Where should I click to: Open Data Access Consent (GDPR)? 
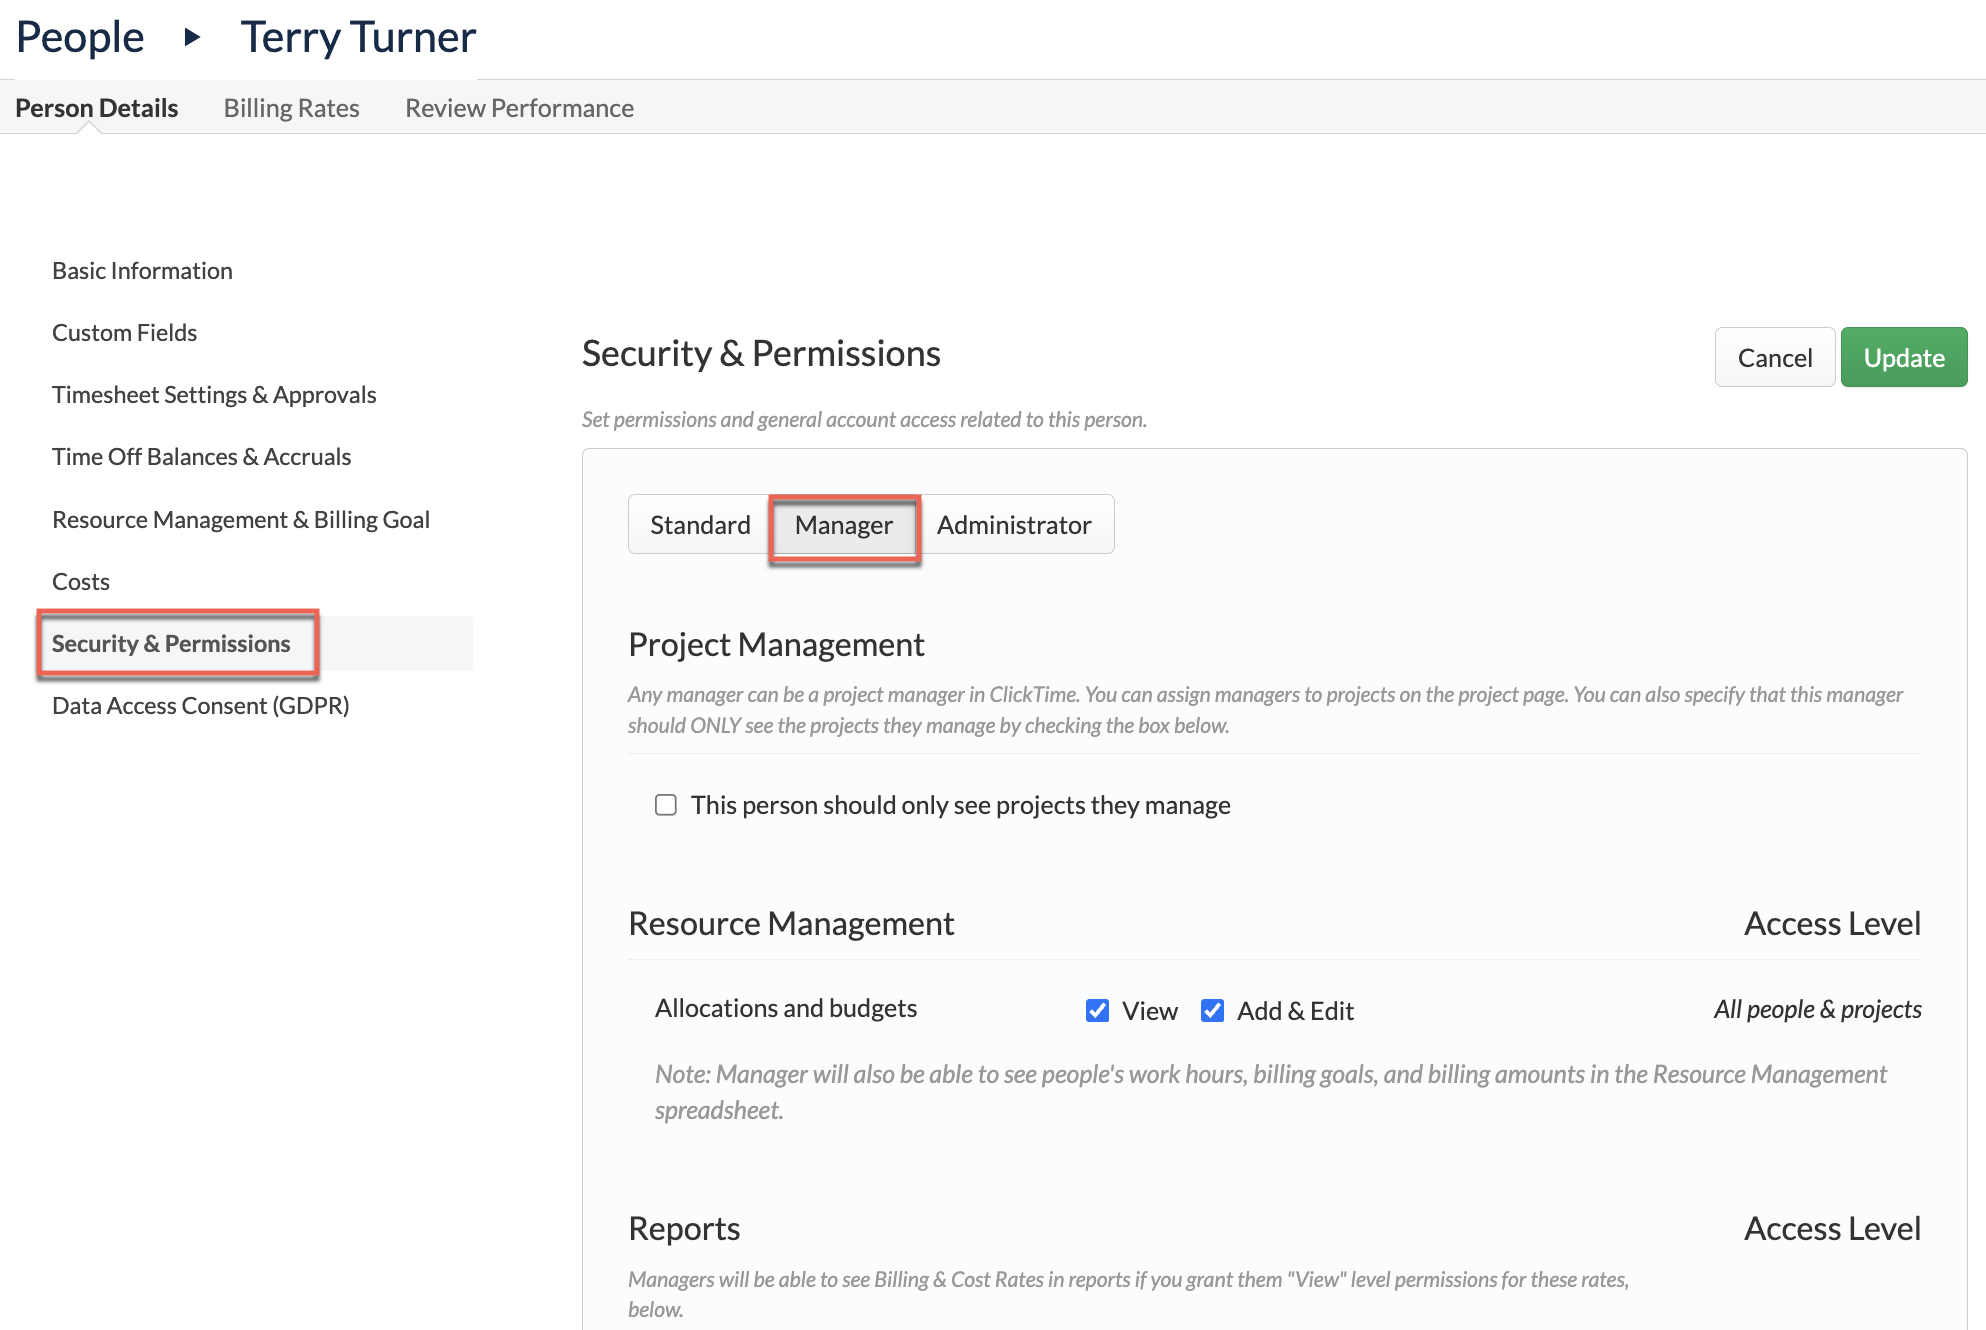(200, 706)
